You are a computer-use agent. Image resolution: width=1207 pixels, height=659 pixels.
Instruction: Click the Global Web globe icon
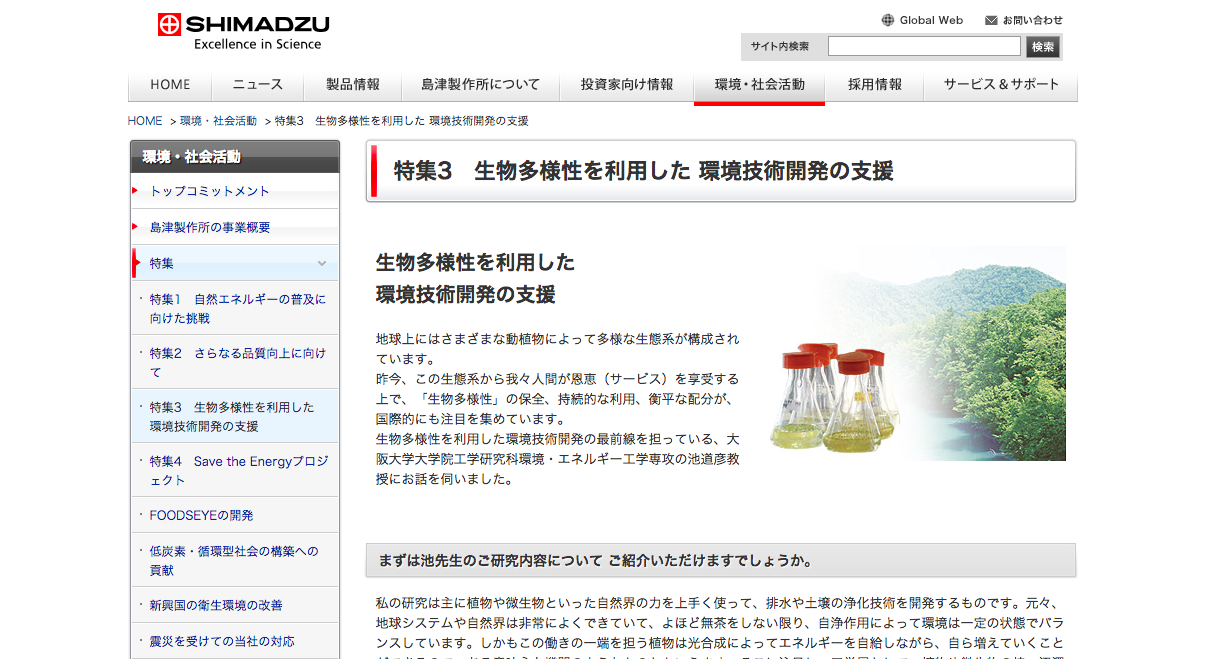click(x=887, y=20)
